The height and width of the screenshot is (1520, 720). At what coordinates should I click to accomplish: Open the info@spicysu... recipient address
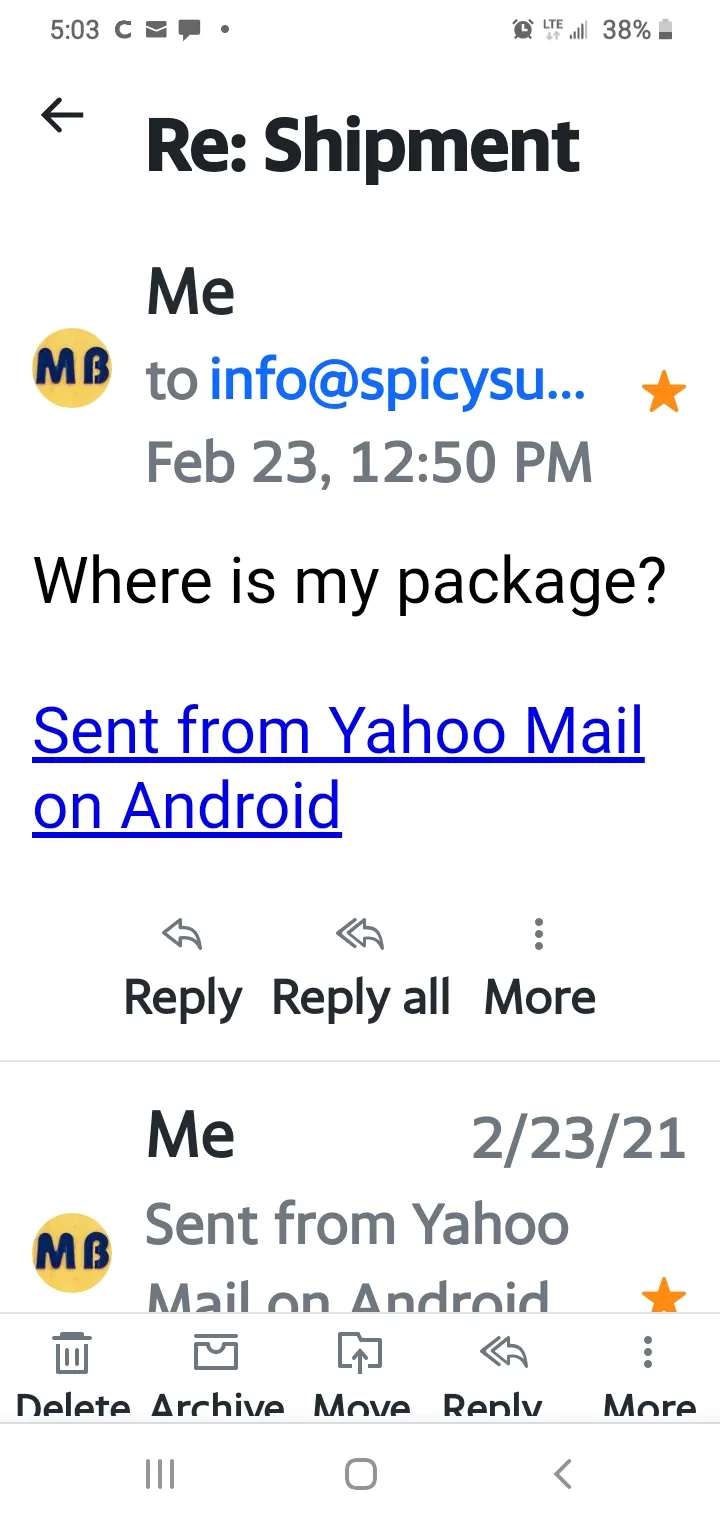397,379
